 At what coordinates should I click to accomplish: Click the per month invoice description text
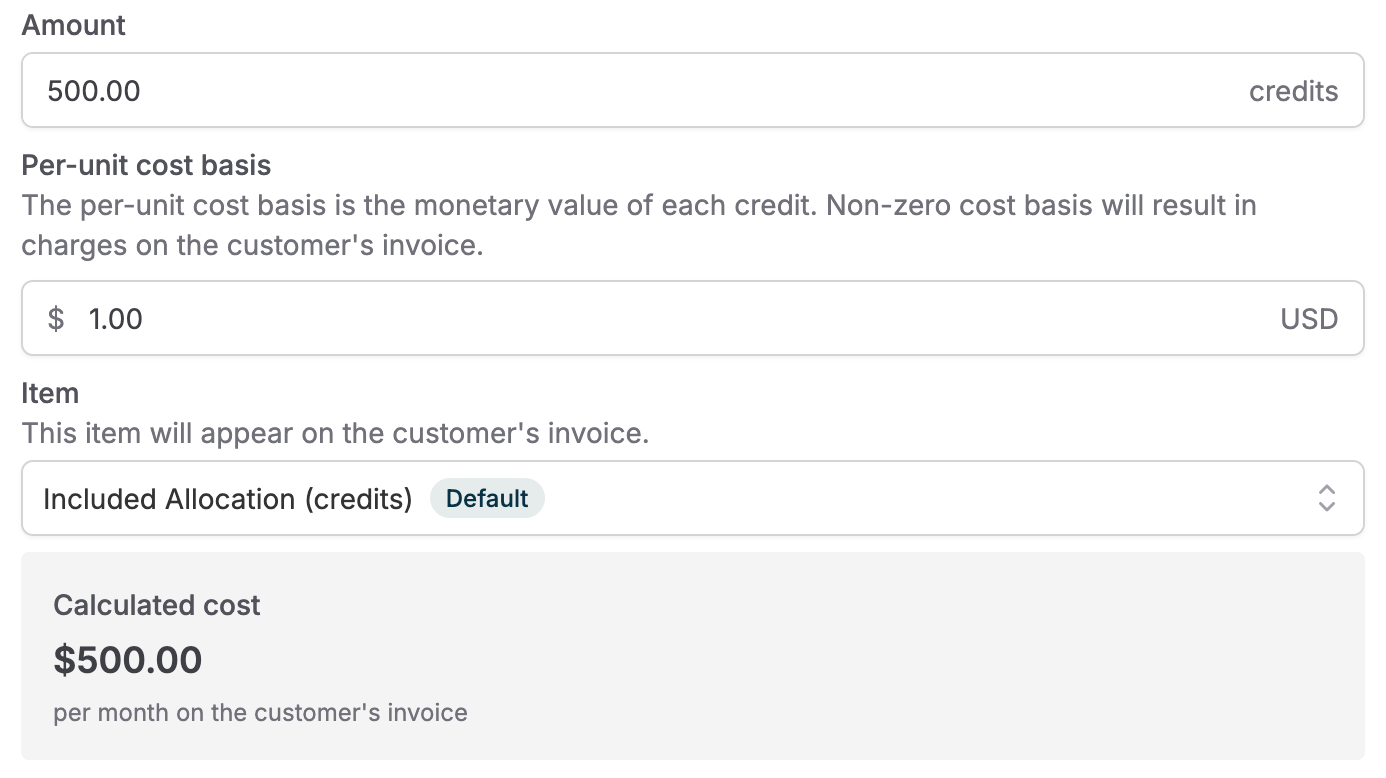(261, 712)
